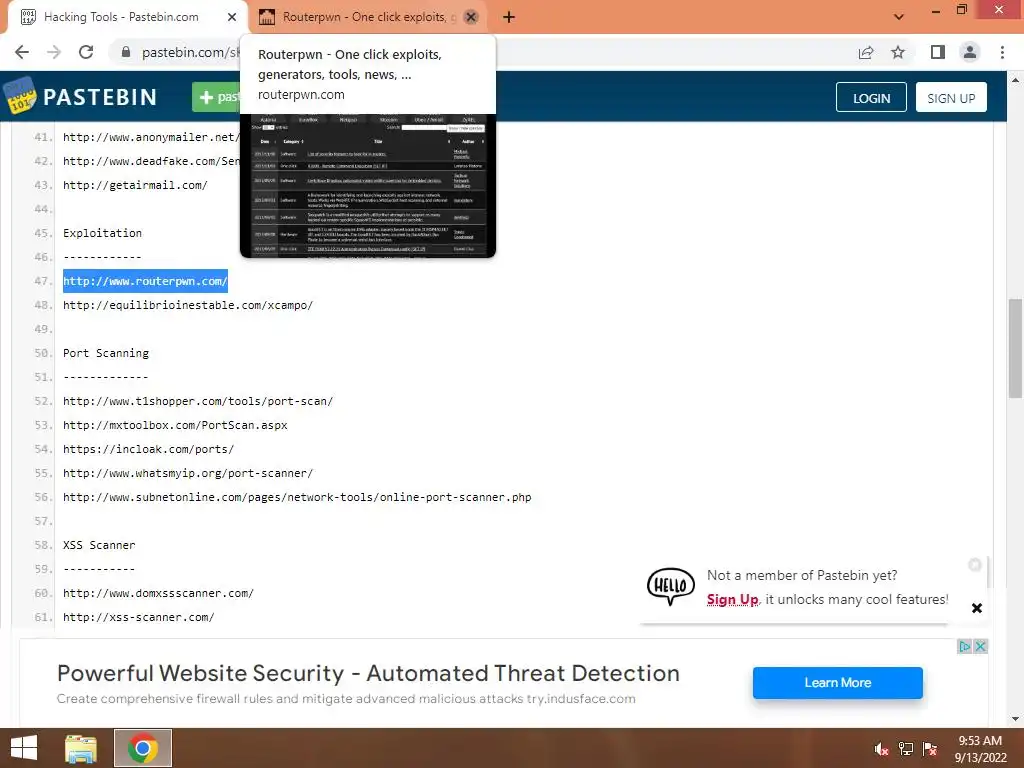The image size is (1024, 768).
Task: Close the Hacking Tools Pastebin tab
Action: point(232,17)
